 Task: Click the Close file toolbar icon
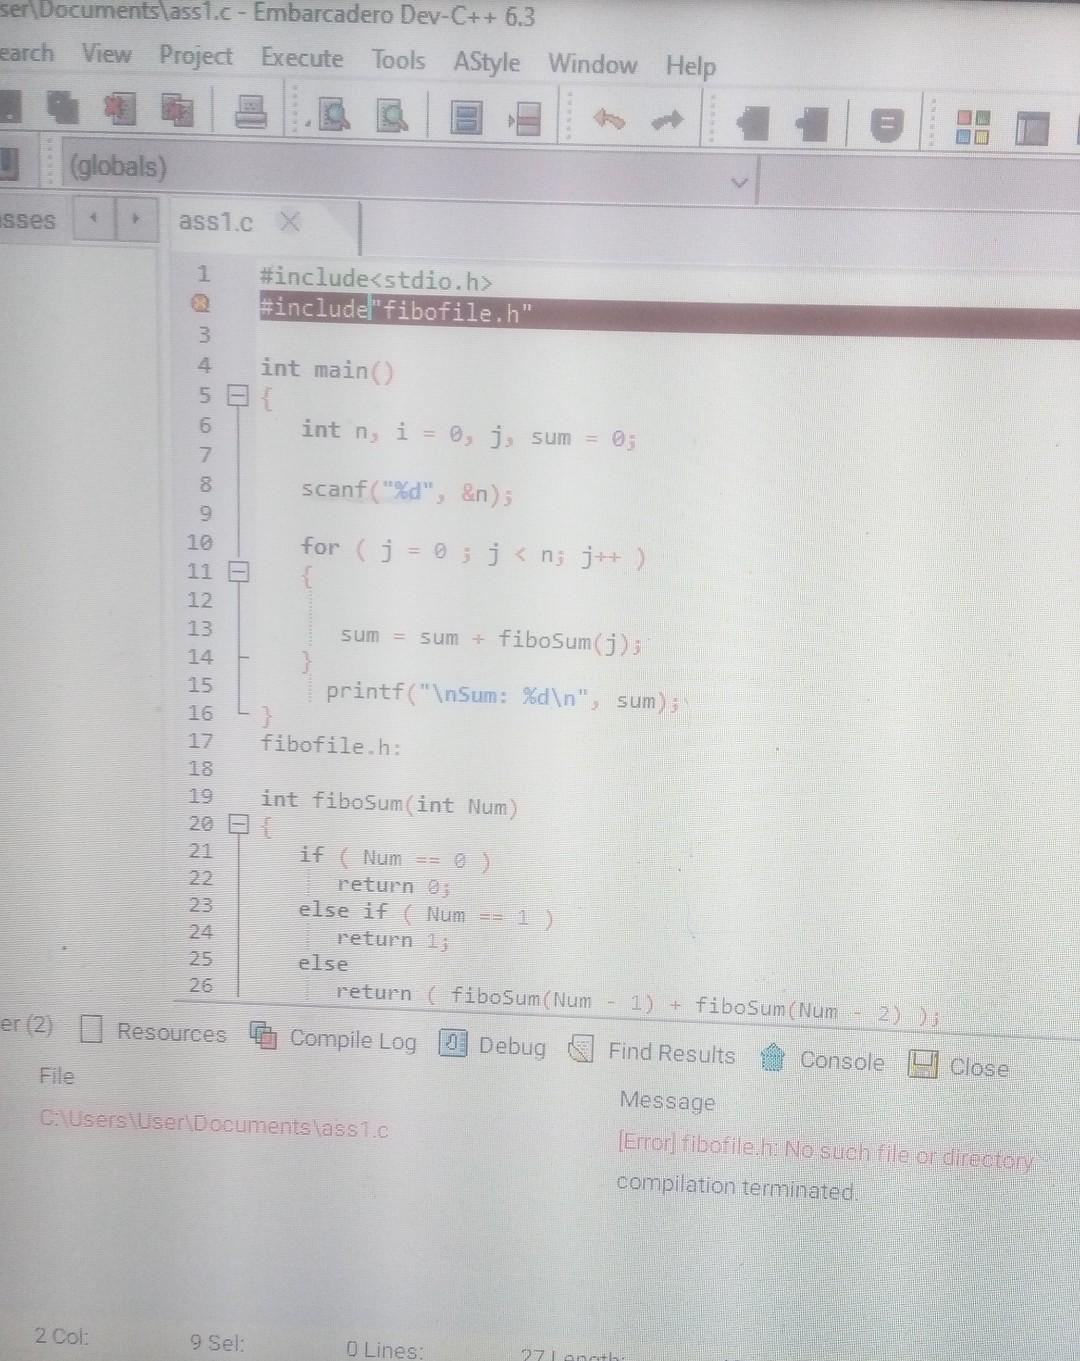click(120, 109)
